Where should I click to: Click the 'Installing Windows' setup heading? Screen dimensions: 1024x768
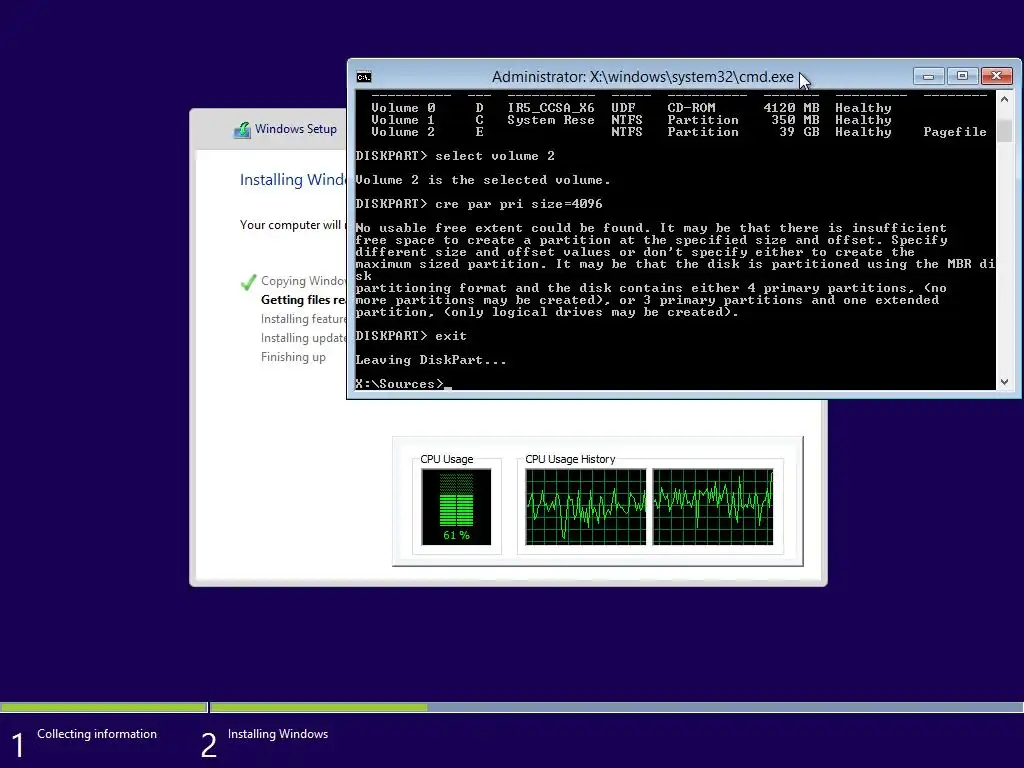click(x=293, y=180)
